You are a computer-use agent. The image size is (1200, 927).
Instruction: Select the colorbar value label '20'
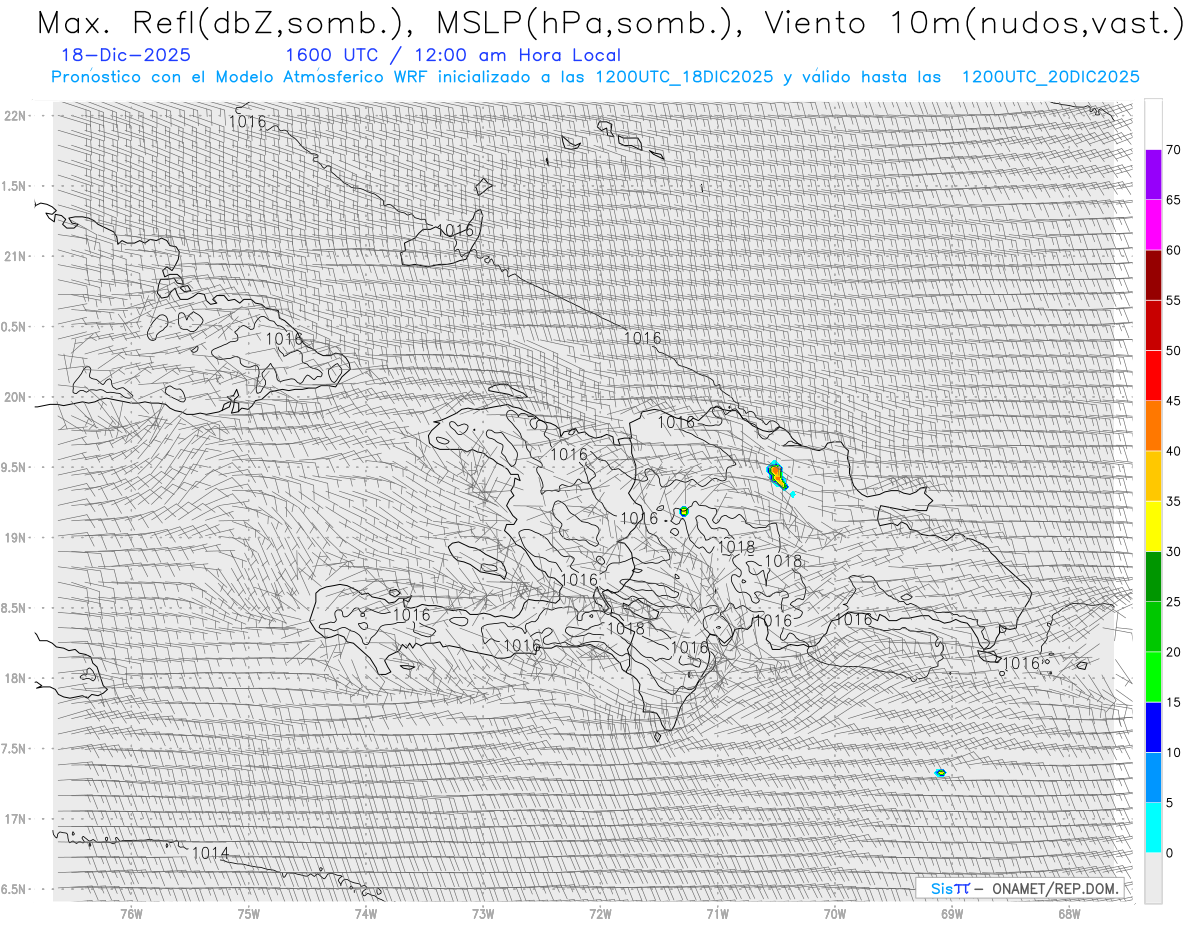[1173, 652]
